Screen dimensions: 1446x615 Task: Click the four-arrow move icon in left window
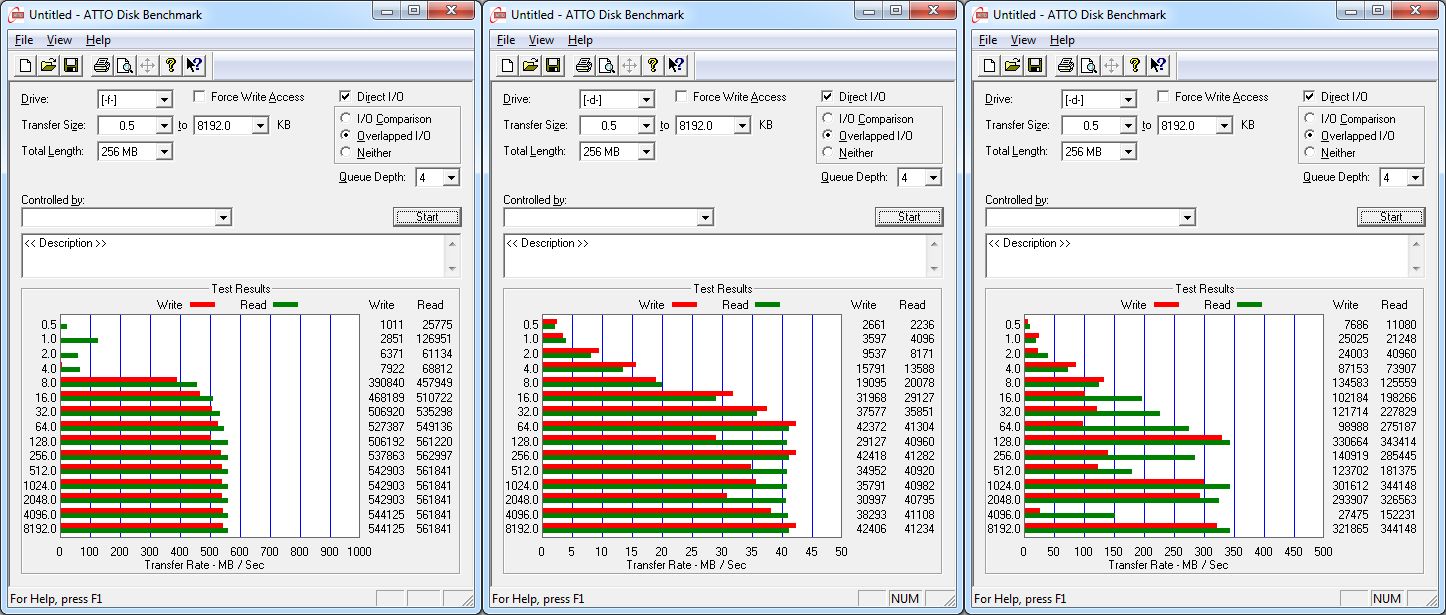pos(147,66)
